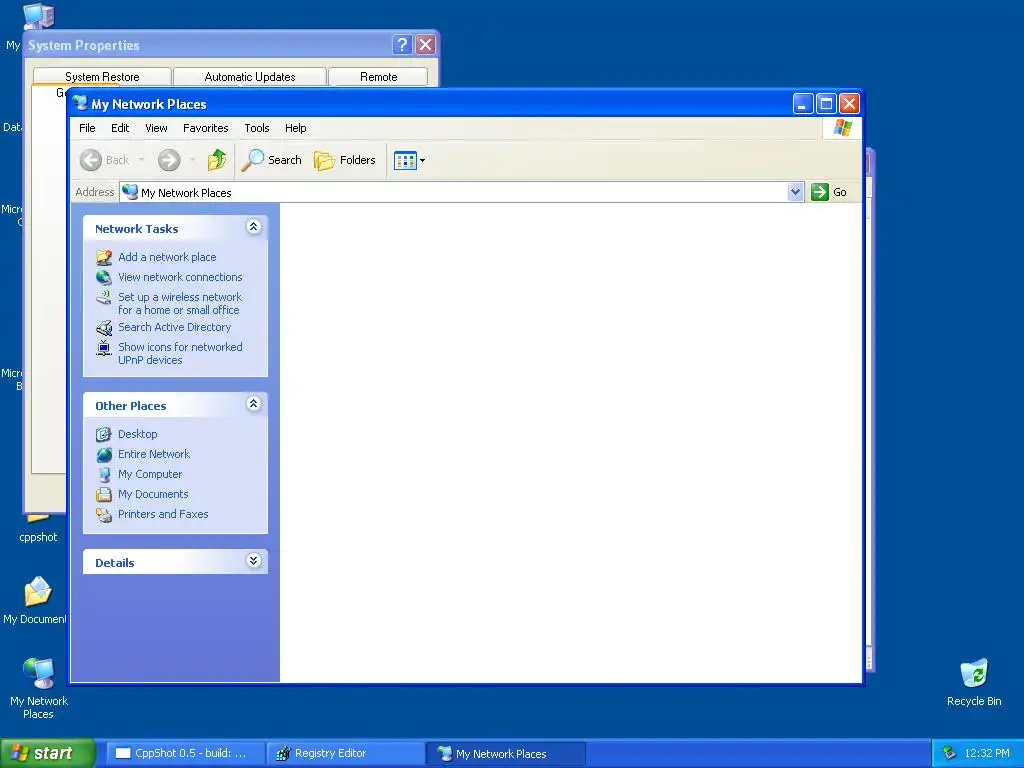This screenshot has height=768, width=1024.
Task: Maximize the My Network Places window
Action: (826, 104)
